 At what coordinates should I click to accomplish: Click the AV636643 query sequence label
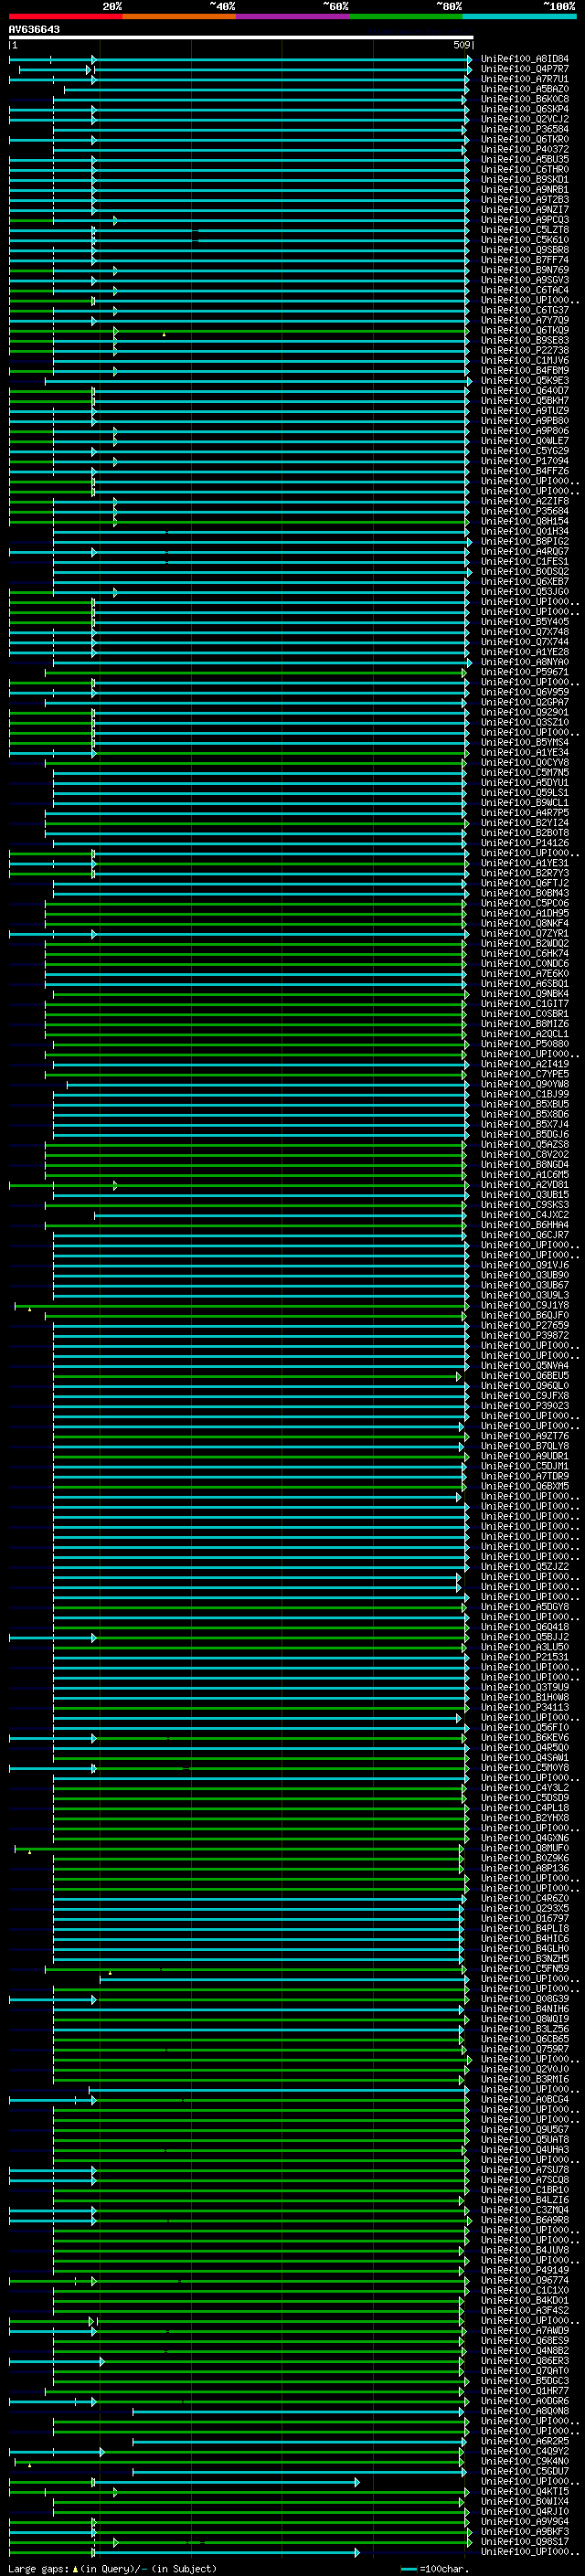(34, 30)
